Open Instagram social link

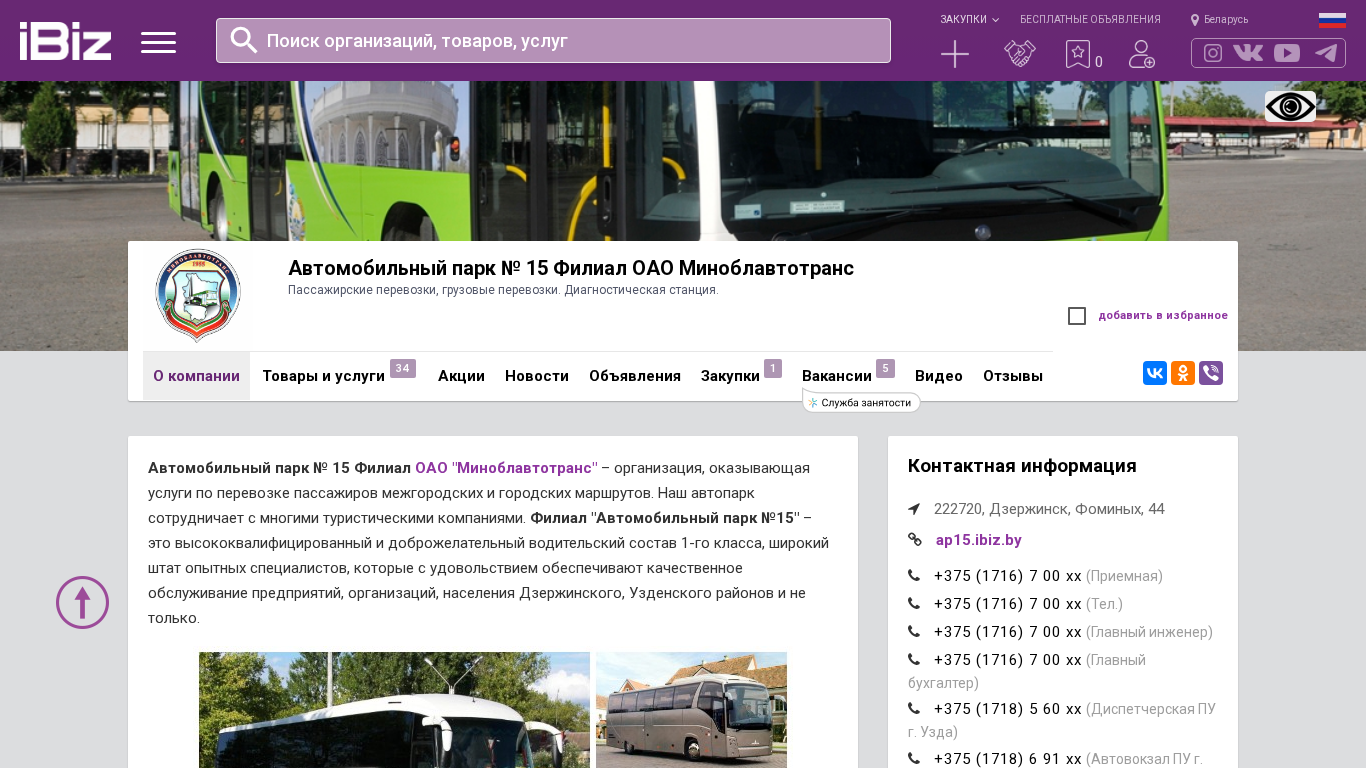[x=1213, y=53]
